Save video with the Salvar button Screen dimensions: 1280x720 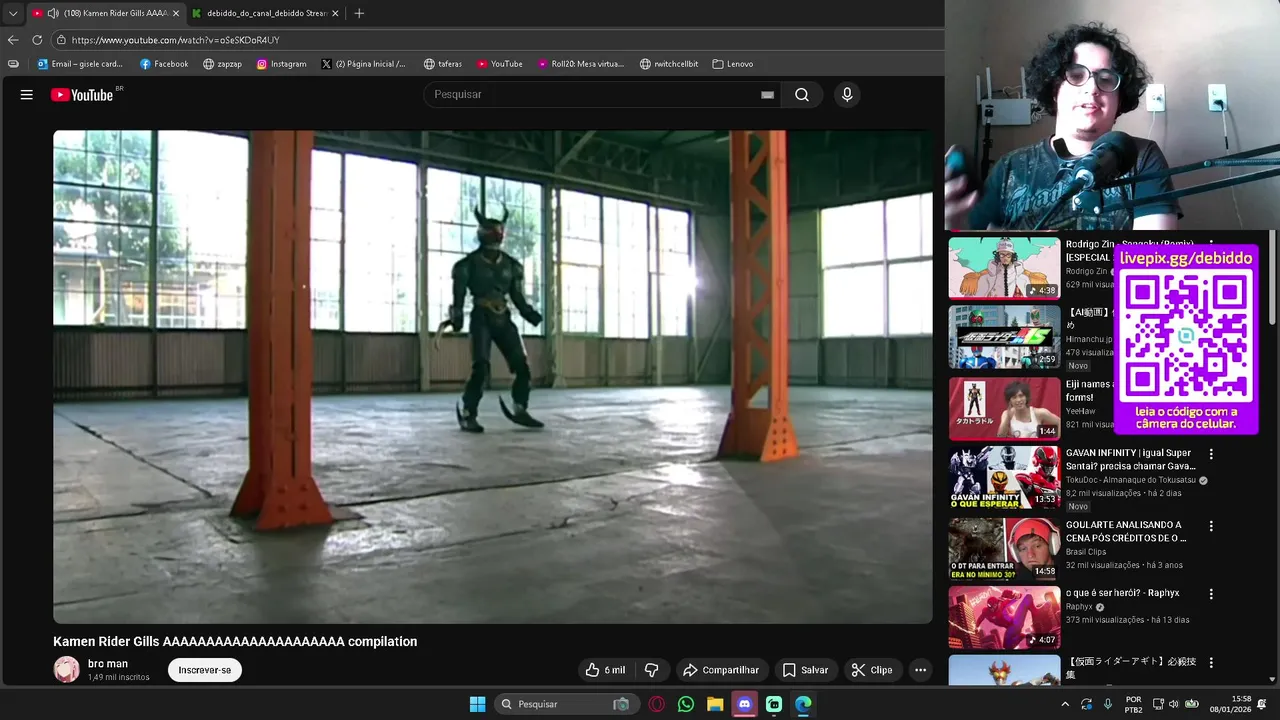coord(805,670)
